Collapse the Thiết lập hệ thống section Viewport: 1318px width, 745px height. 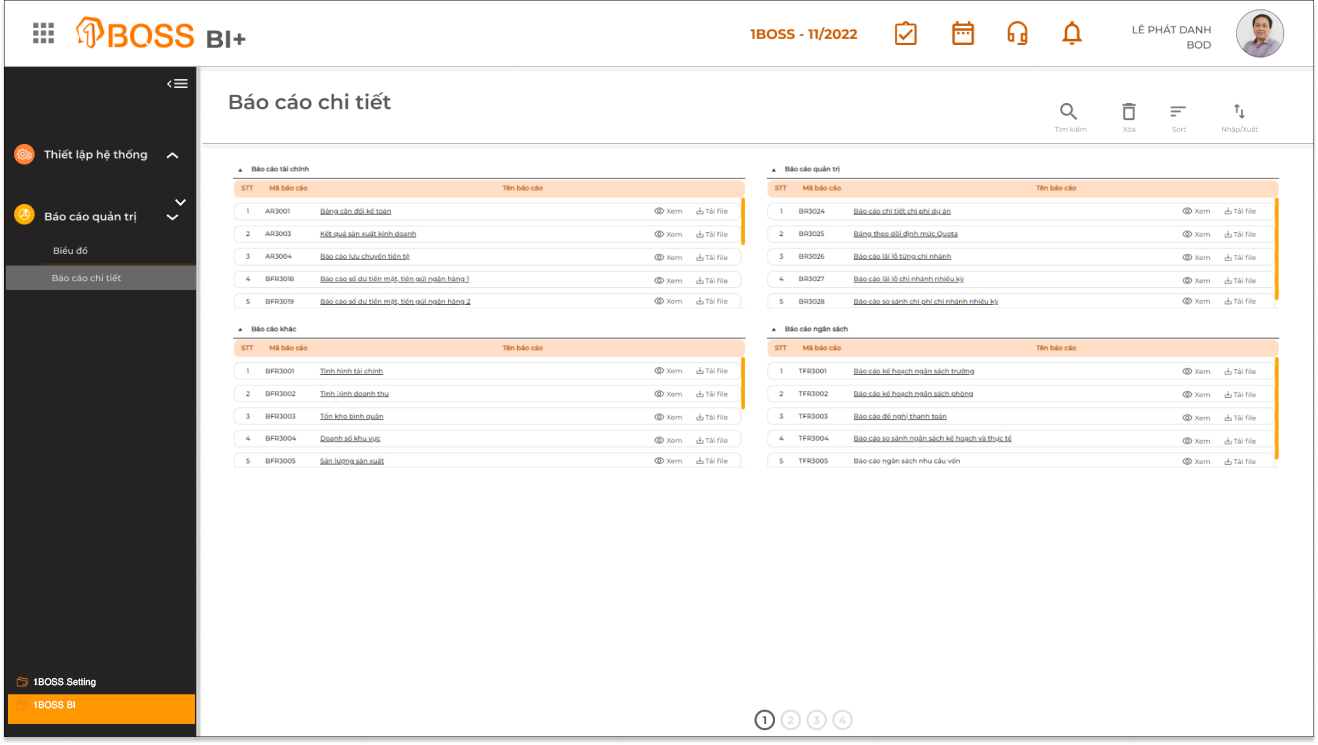(x=172, y=155)
